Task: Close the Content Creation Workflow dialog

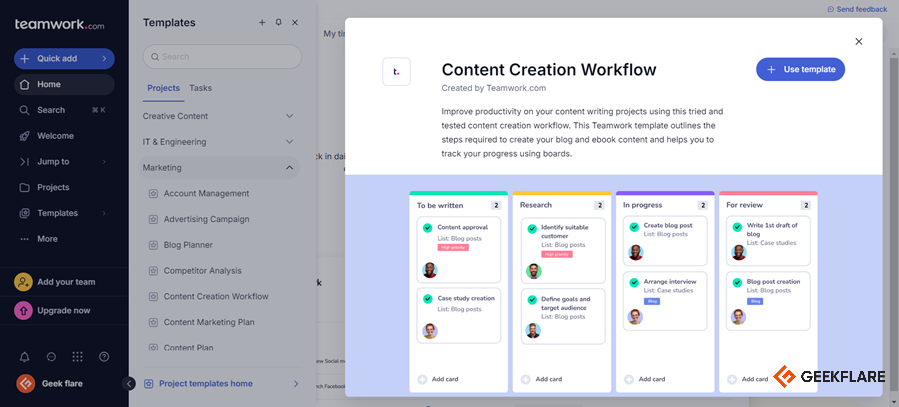Action: pos(859,41)
